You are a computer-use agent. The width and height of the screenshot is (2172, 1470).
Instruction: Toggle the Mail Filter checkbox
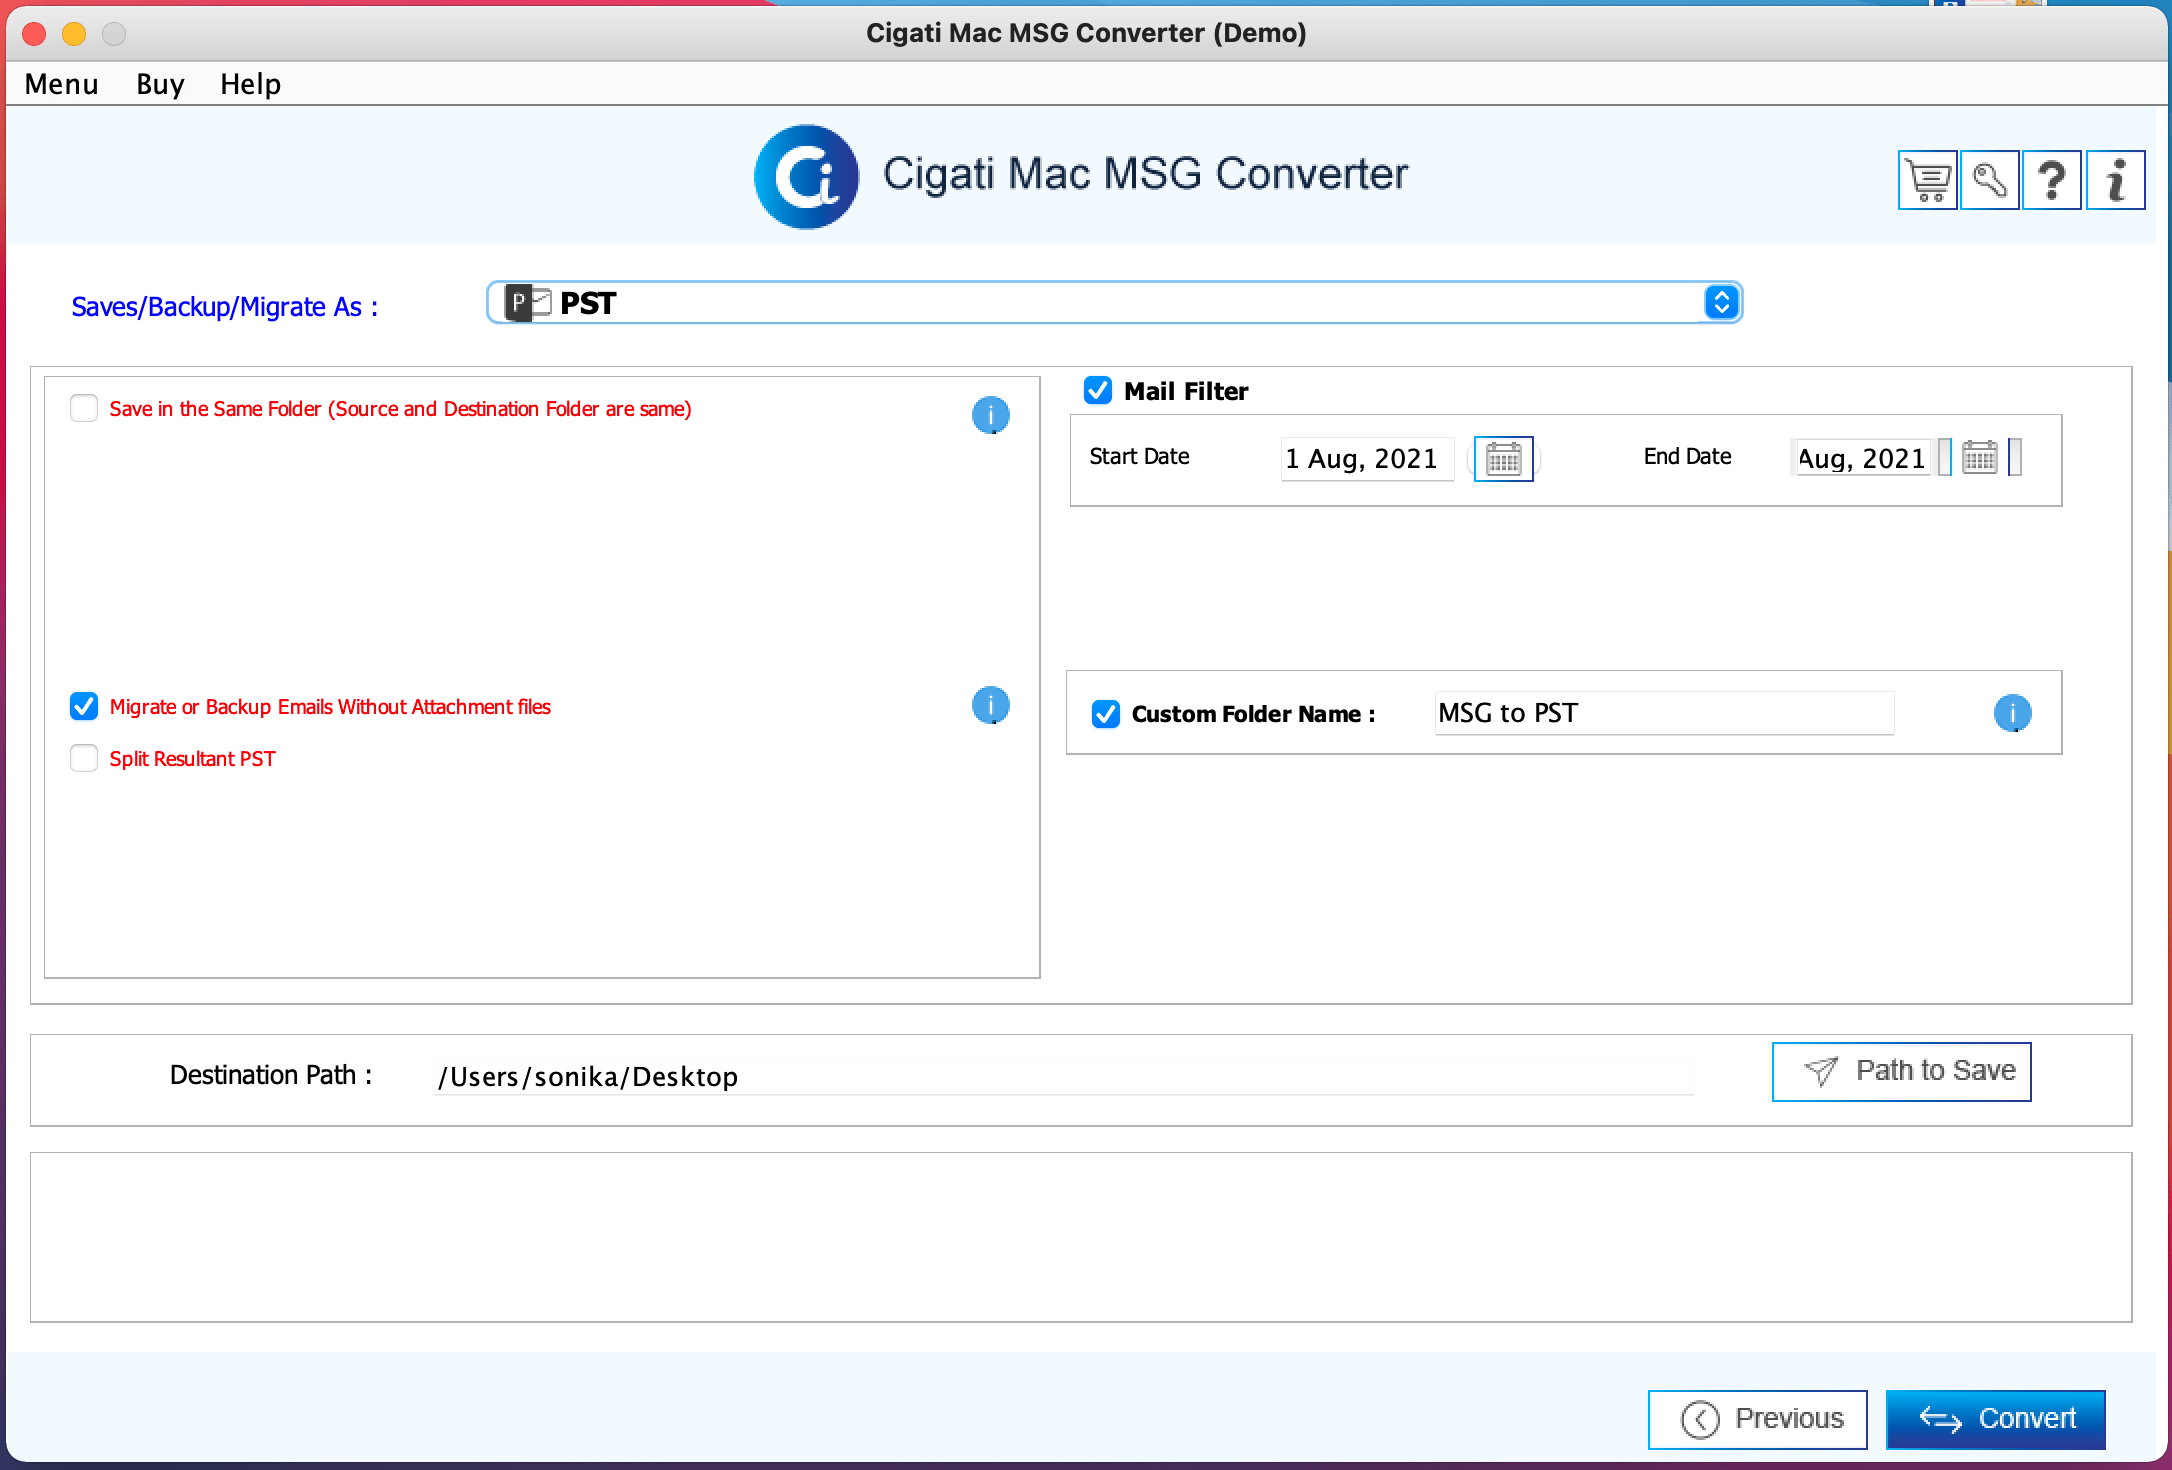click(x=1098, y=390)
